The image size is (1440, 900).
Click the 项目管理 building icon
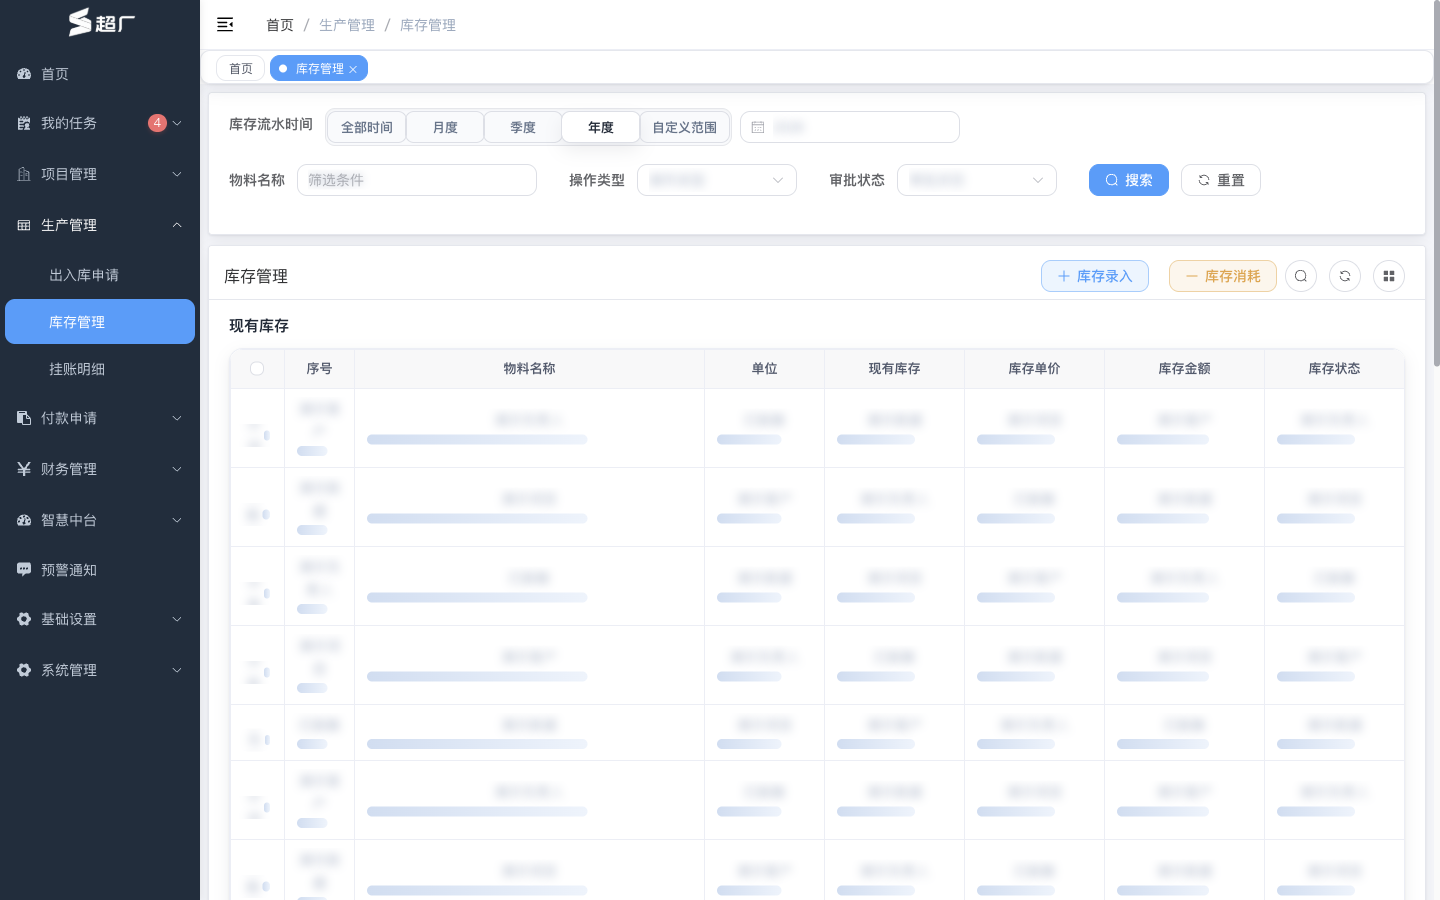click(x=24, y=174)
